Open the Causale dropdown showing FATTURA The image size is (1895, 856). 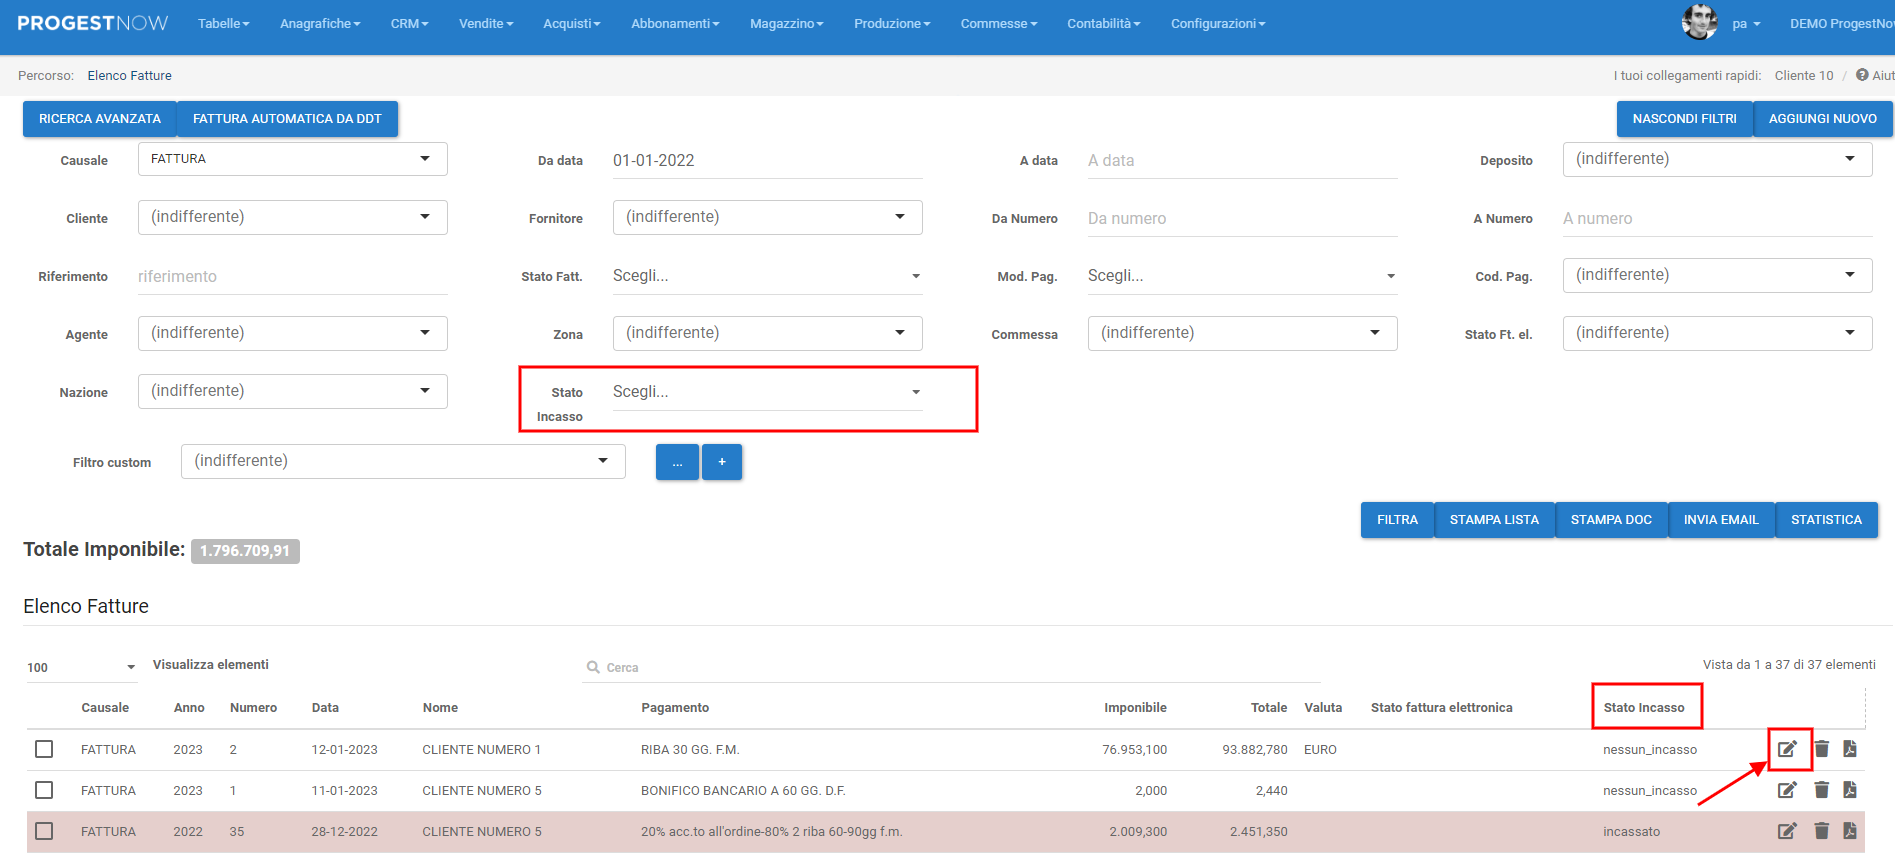(292, 159)
